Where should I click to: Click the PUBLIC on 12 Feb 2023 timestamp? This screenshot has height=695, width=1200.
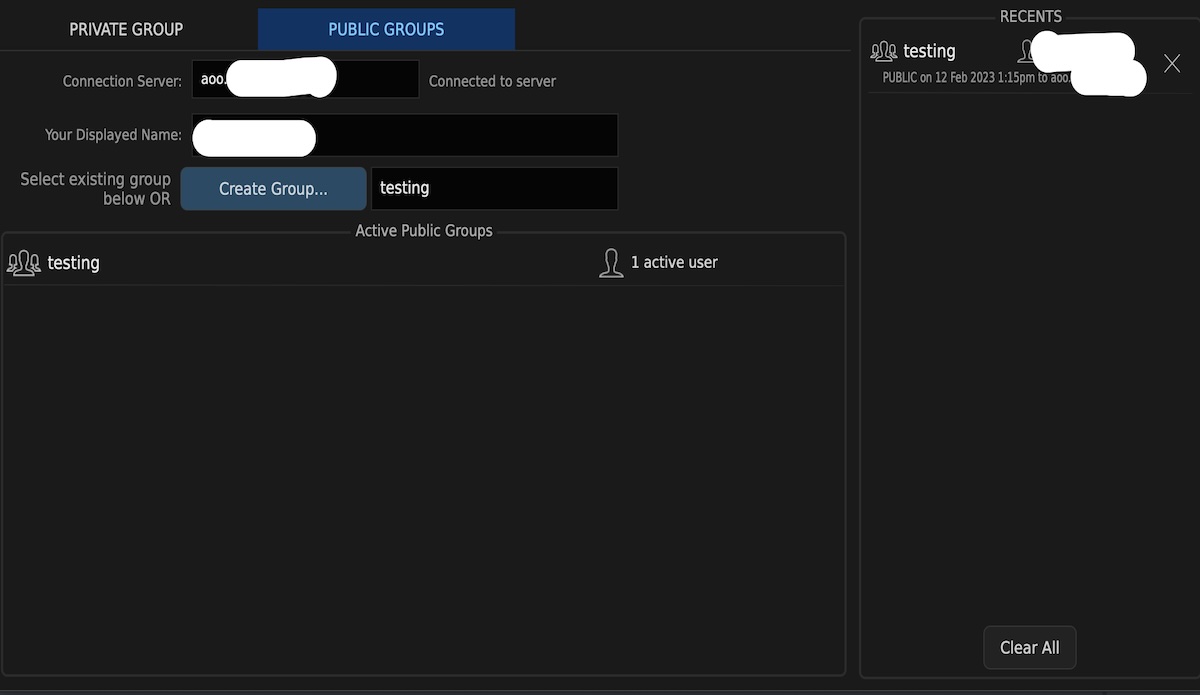(x=958, y=77)
